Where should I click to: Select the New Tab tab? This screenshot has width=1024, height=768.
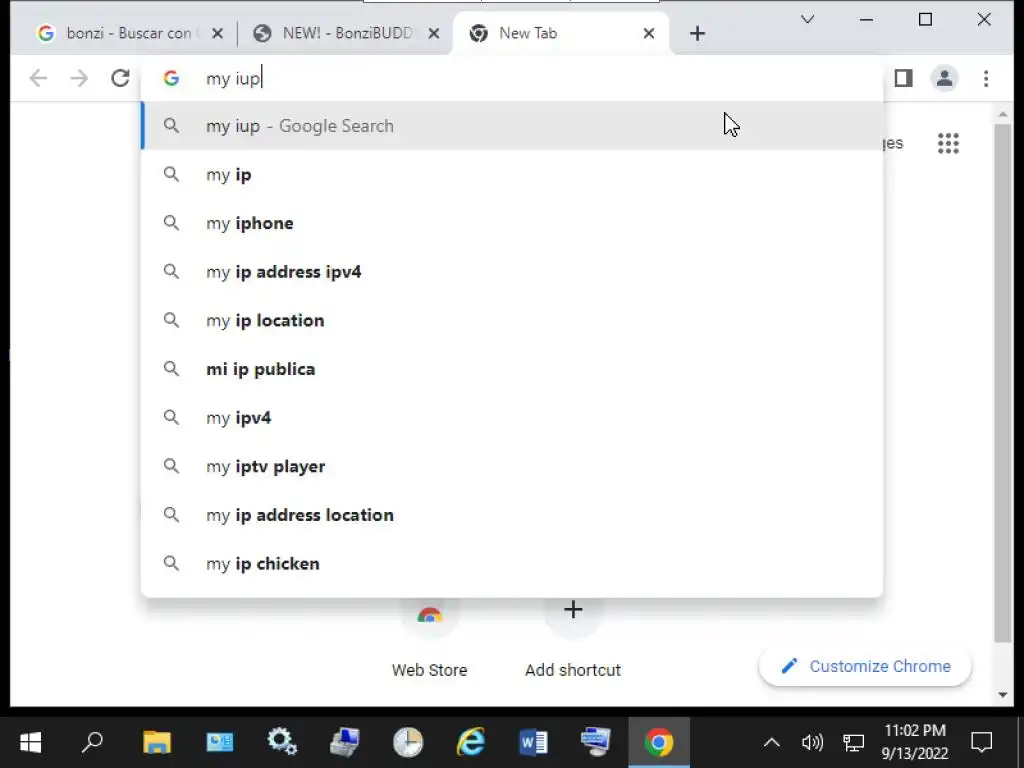[x=562, y=33]
